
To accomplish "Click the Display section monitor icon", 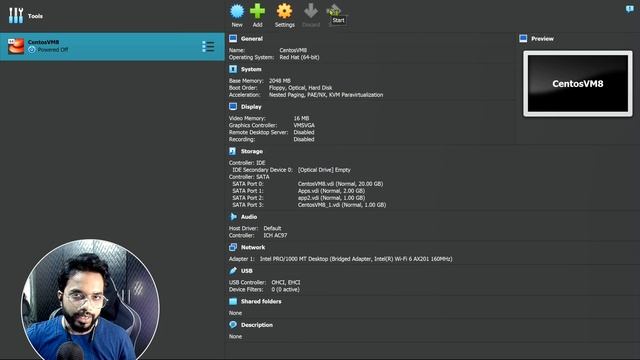I will pyautogui.click(x=233, y=107).
